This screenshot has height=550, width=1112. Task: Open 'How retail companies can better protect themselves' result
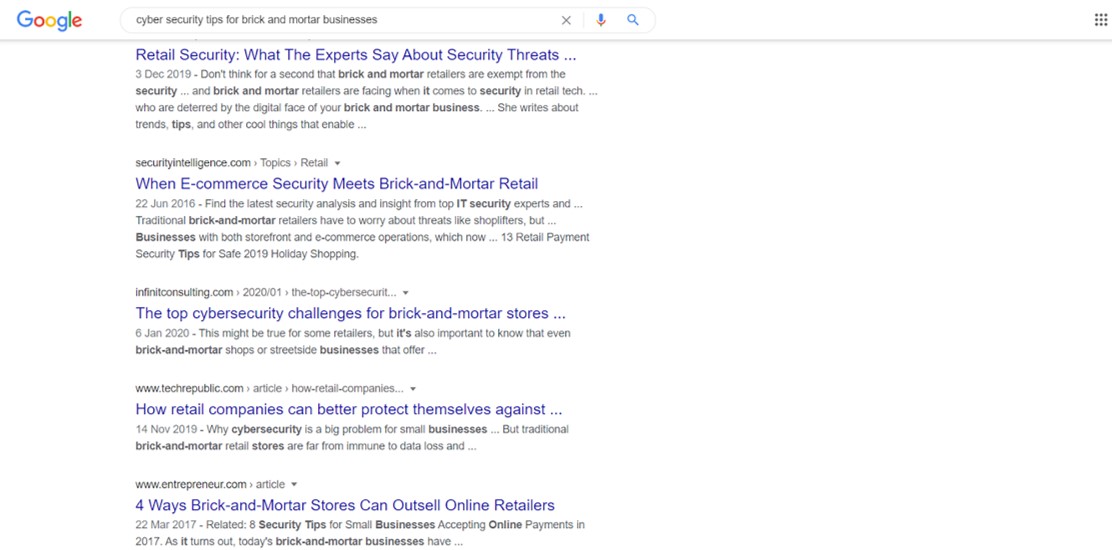click(349, 409)
